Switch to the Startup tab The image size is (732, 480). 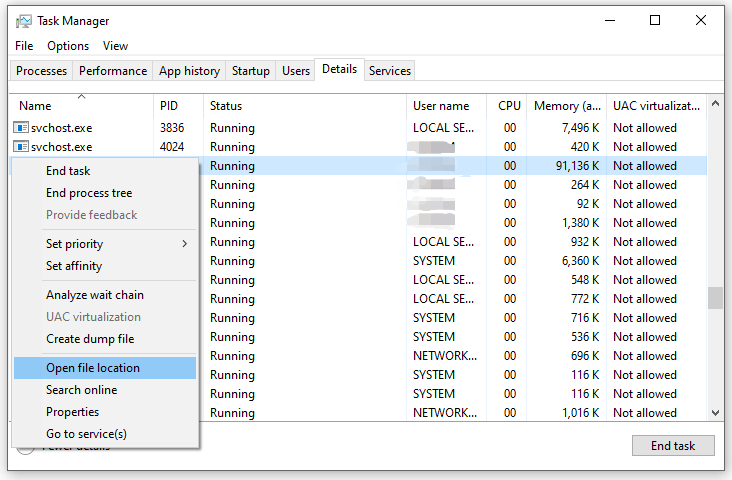tap(251, 71)
